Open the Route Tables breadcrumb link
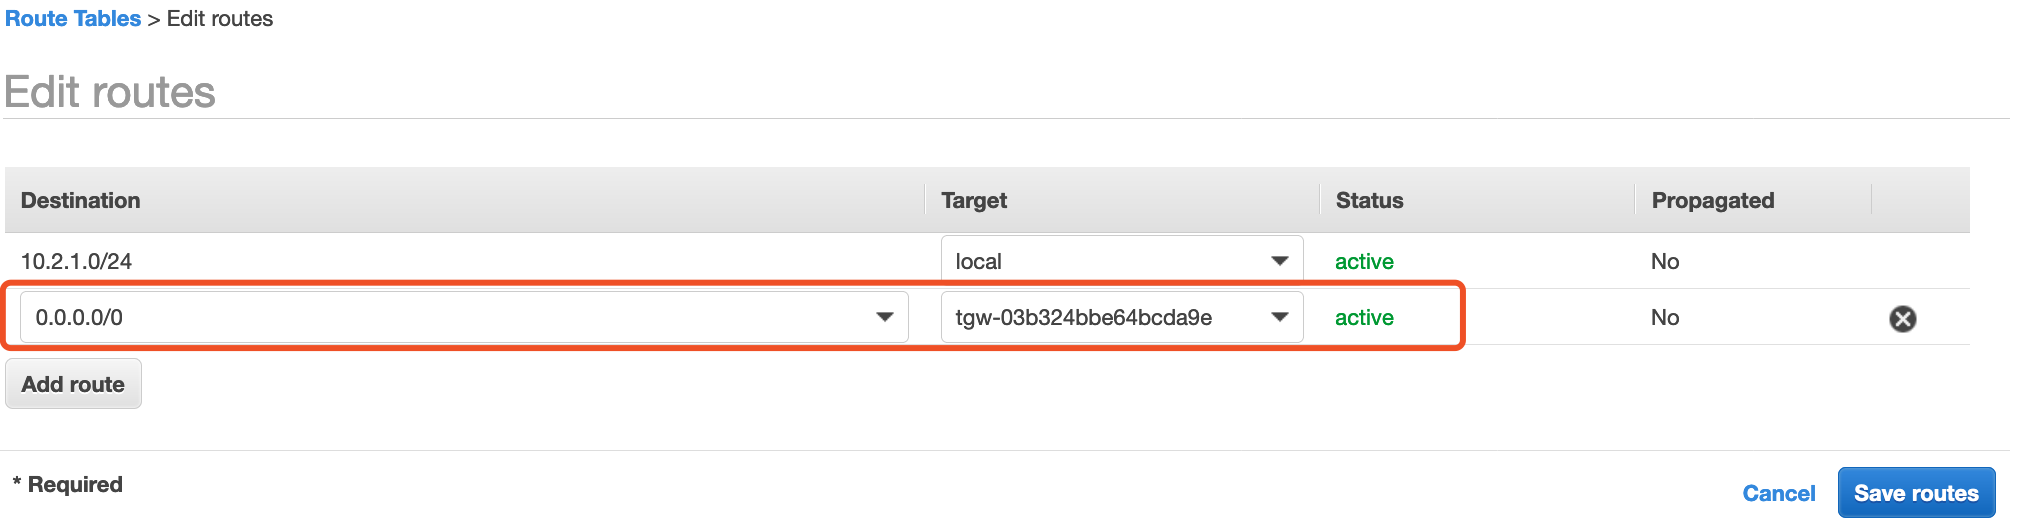Viewport: 2042px width, 526px height. [x=73, y=19]
